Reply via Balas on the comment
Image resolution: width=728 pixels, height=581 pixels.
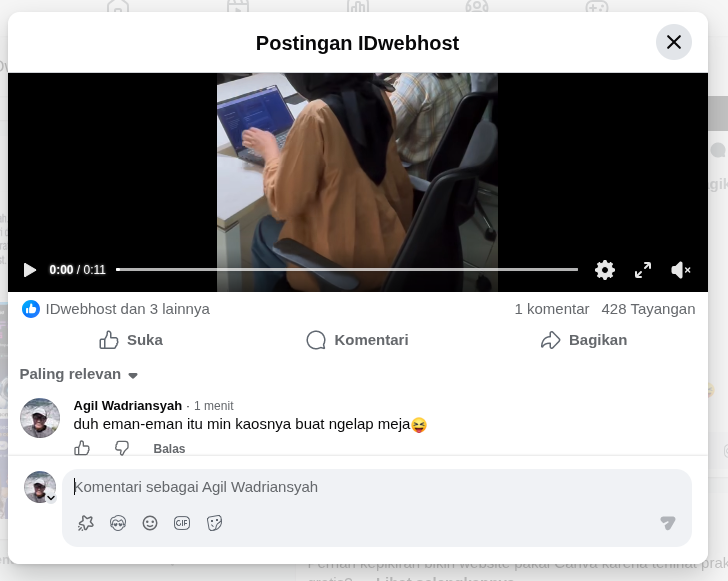169,449
